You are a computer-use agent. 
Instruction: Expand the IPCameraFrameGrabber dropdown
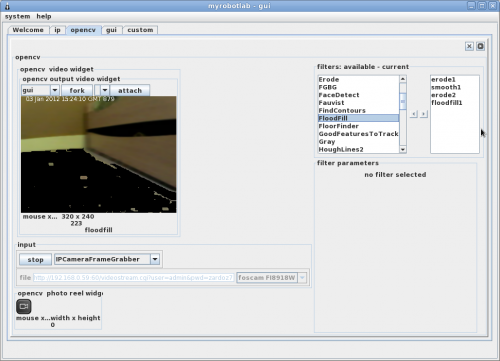click(155, 259)
